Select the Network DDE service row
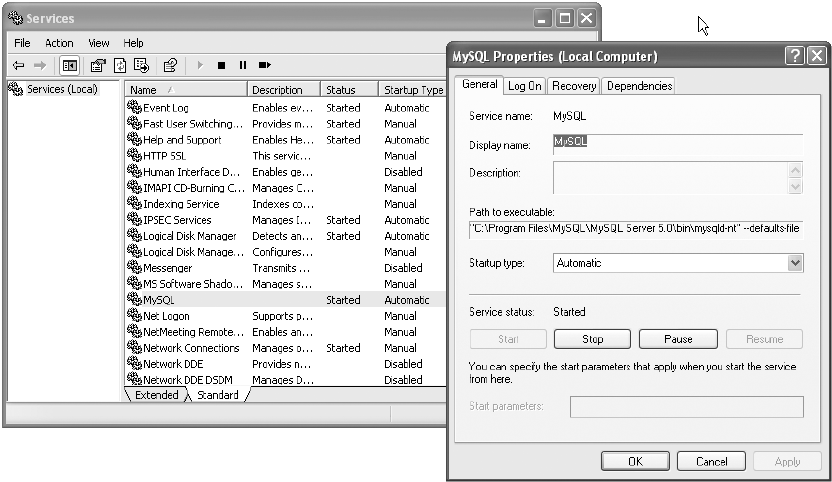 point(285,364)
